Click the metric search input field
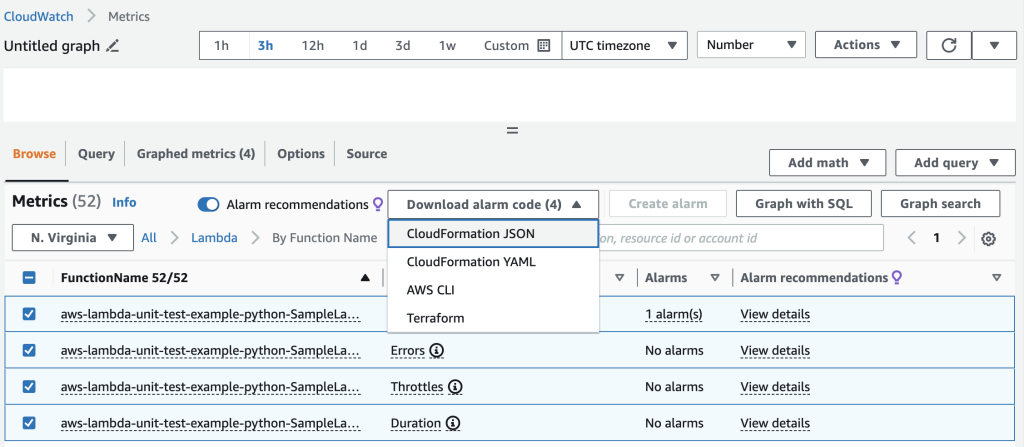The width and height of the screenshot is (1024, 447). click(741, 238)
